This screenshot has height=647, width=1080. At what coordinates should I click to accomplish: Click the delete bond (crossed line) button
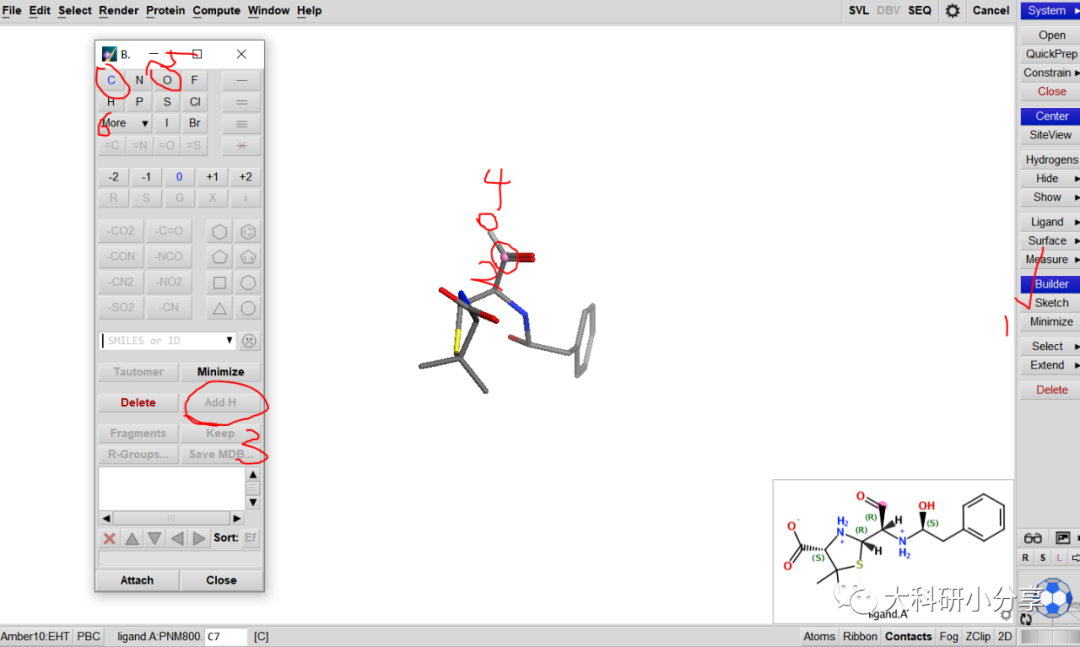(241, 145)
